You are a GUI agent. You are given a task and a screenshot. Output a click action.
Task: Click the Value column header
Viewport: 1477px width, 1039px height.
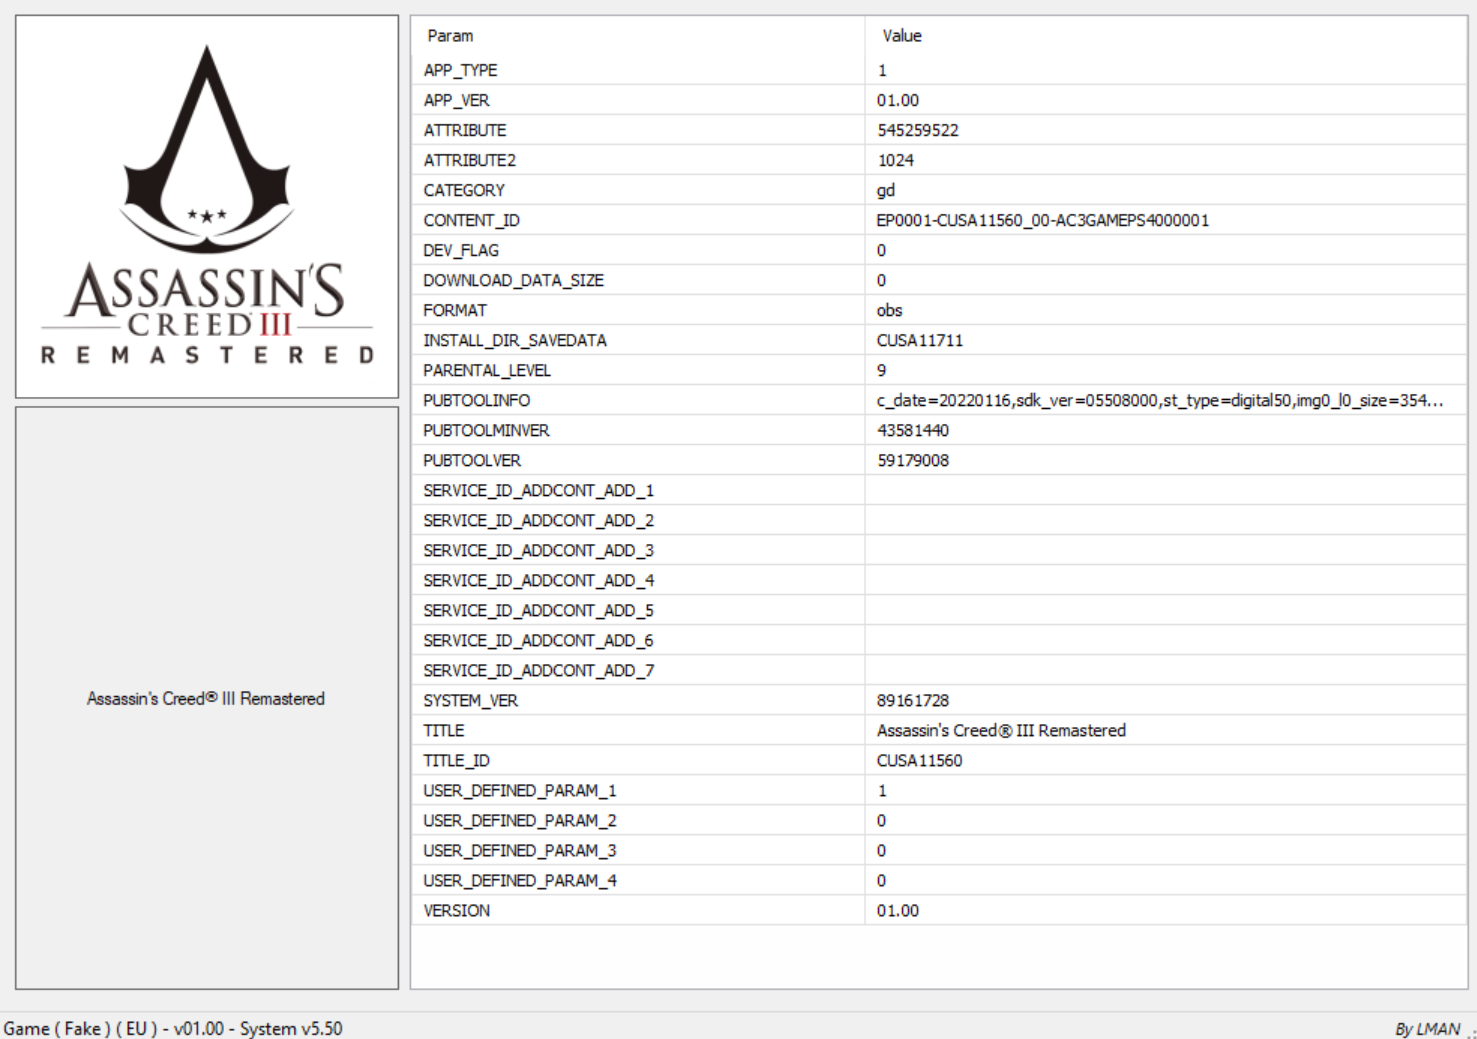click(x=901, y=36)
